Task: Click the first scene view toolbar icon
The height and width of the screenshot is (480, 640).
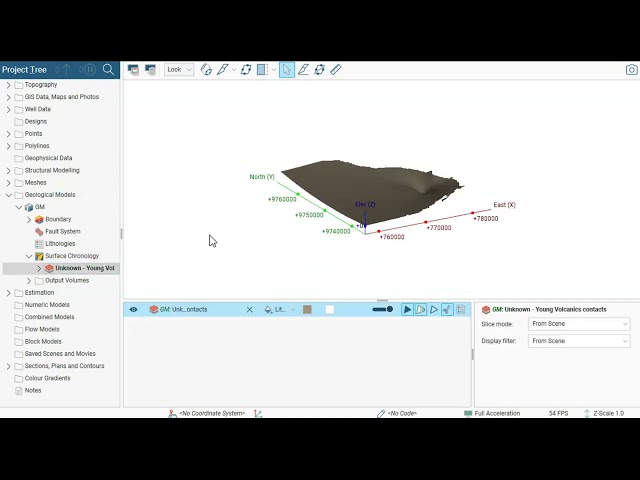Action: coord(133,70)
